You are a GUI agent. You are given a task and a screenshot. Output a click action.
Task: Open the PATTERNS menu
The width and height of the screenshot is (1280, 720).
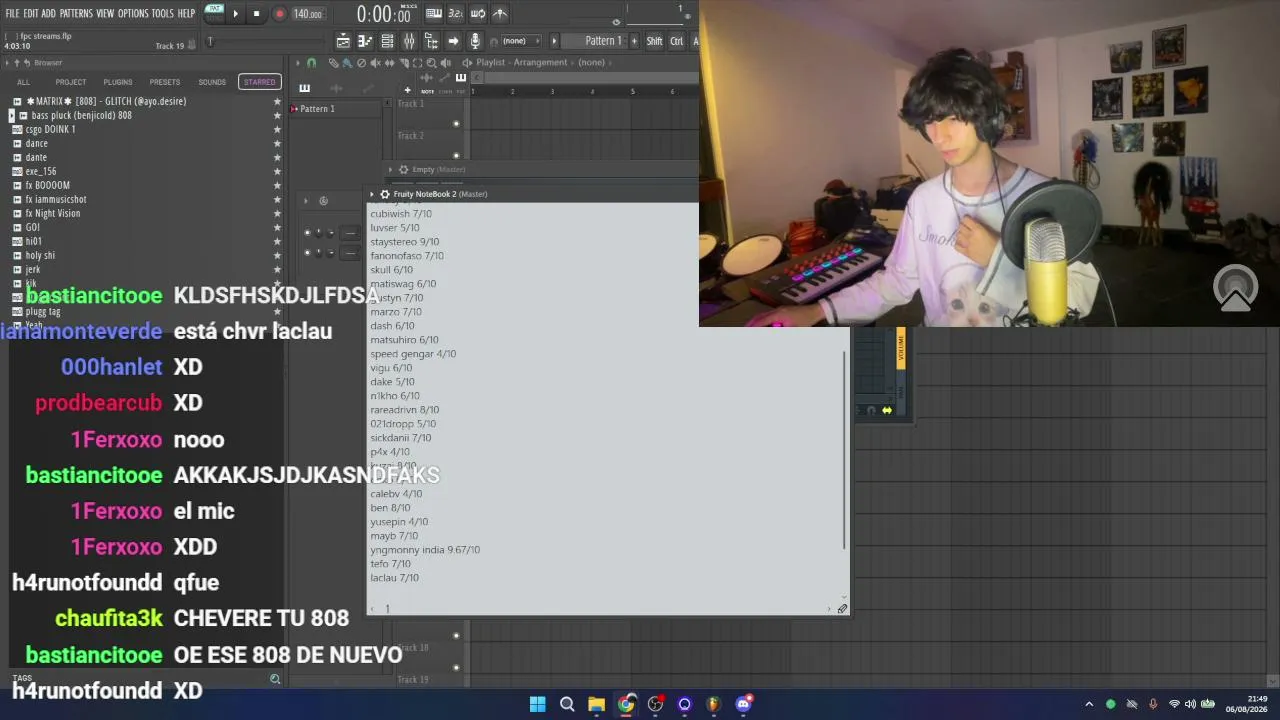[x=76, y=14]
